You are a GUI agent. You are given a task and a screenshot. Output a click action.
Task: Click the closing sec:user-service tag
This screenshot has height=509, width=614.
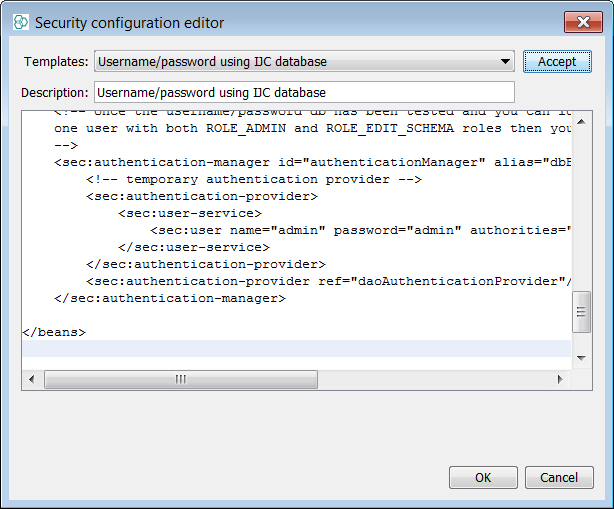click(190, 247)
